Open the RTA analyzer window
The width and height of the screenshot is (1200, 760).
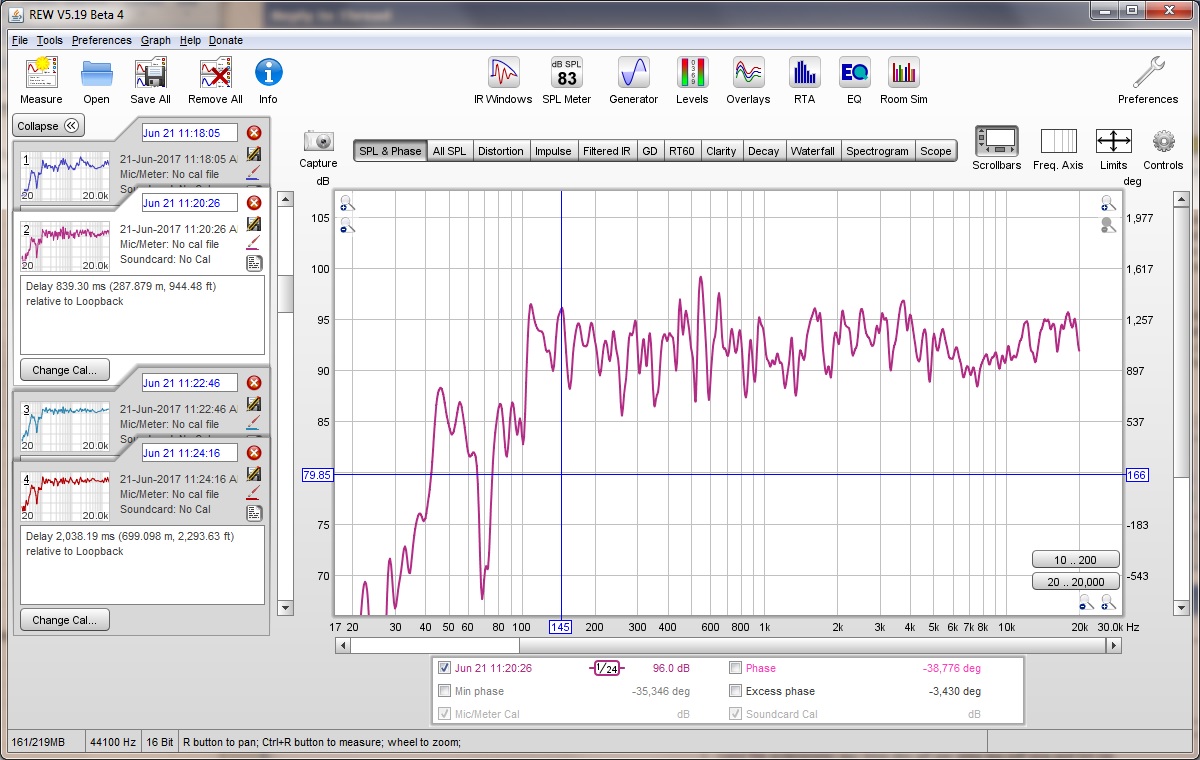804,73
